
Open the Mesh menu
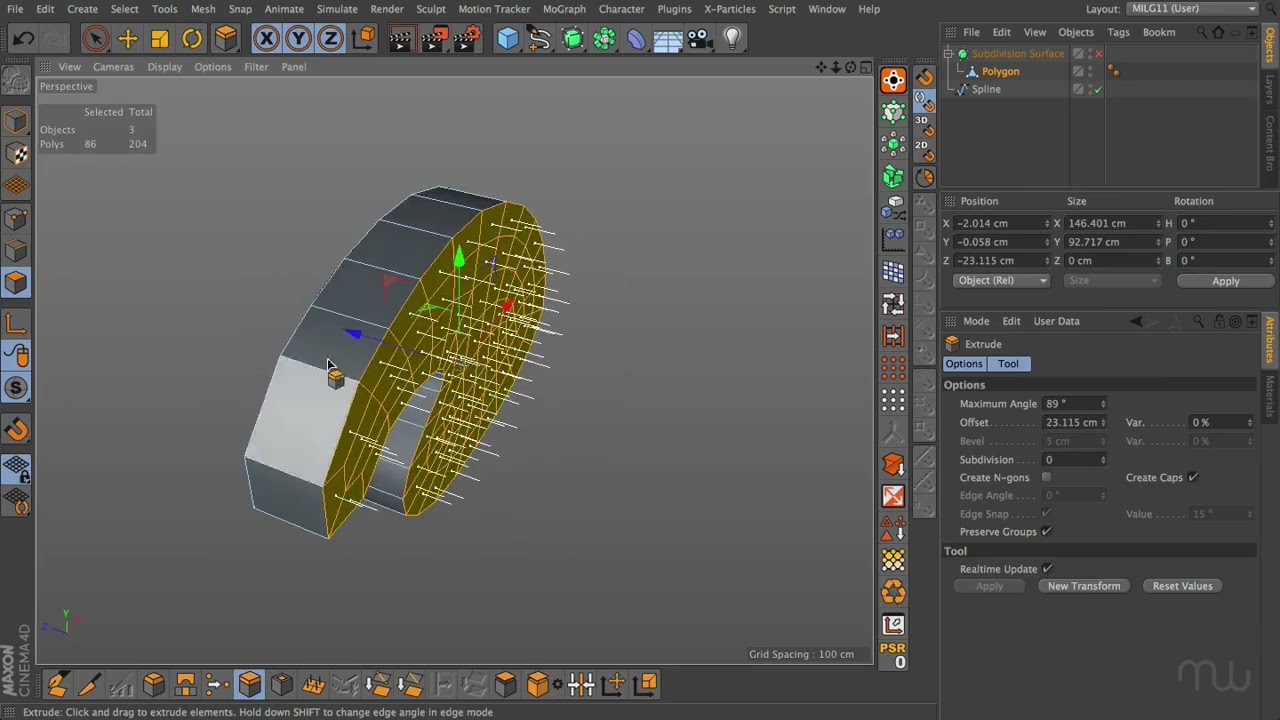click(203, 9)
